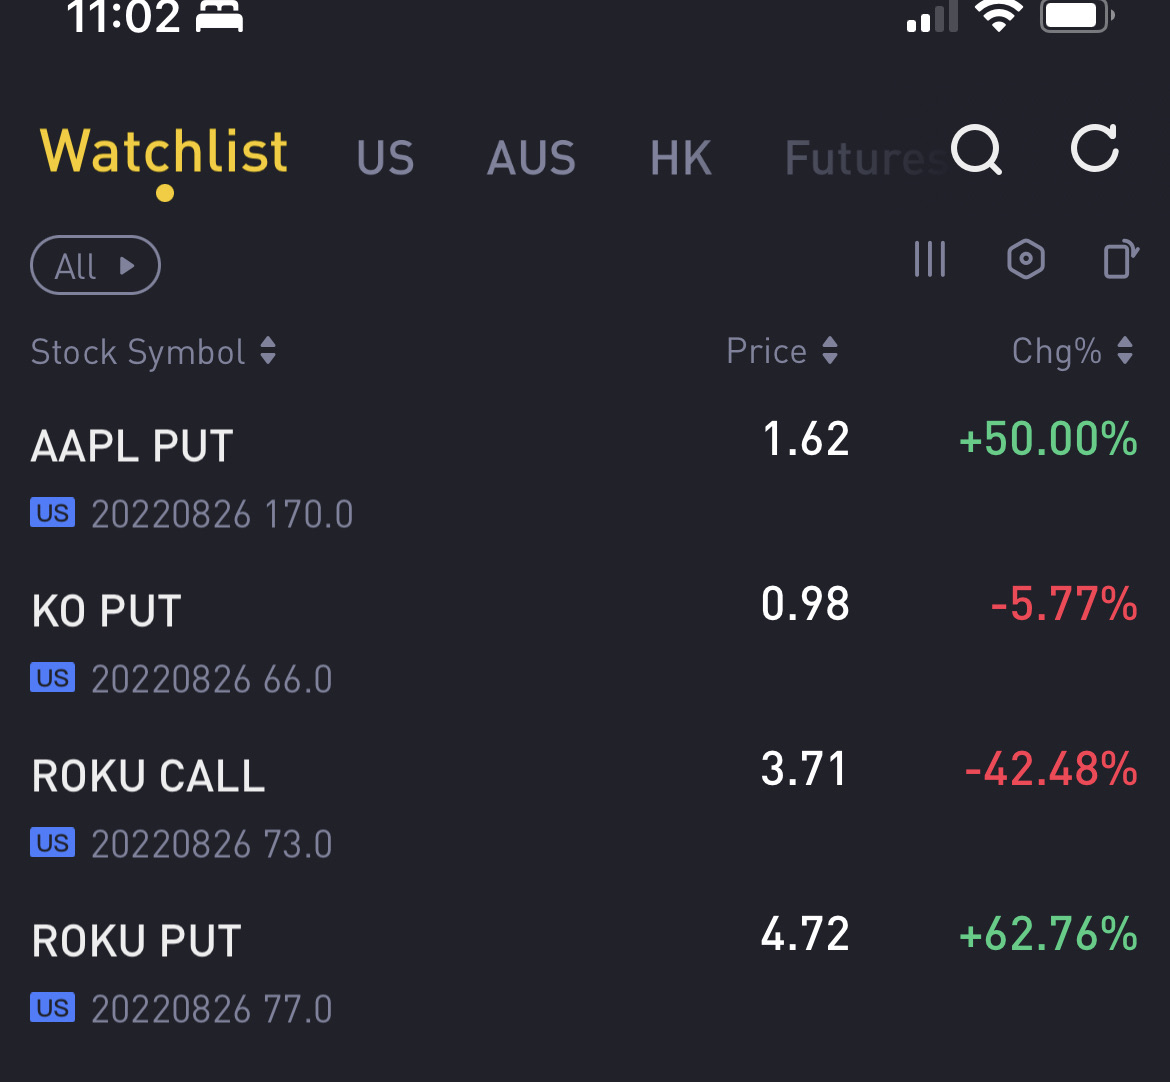Sort watchlist by Price column
Viewport: 1170px width, 1082px height.
pos(782,352)
